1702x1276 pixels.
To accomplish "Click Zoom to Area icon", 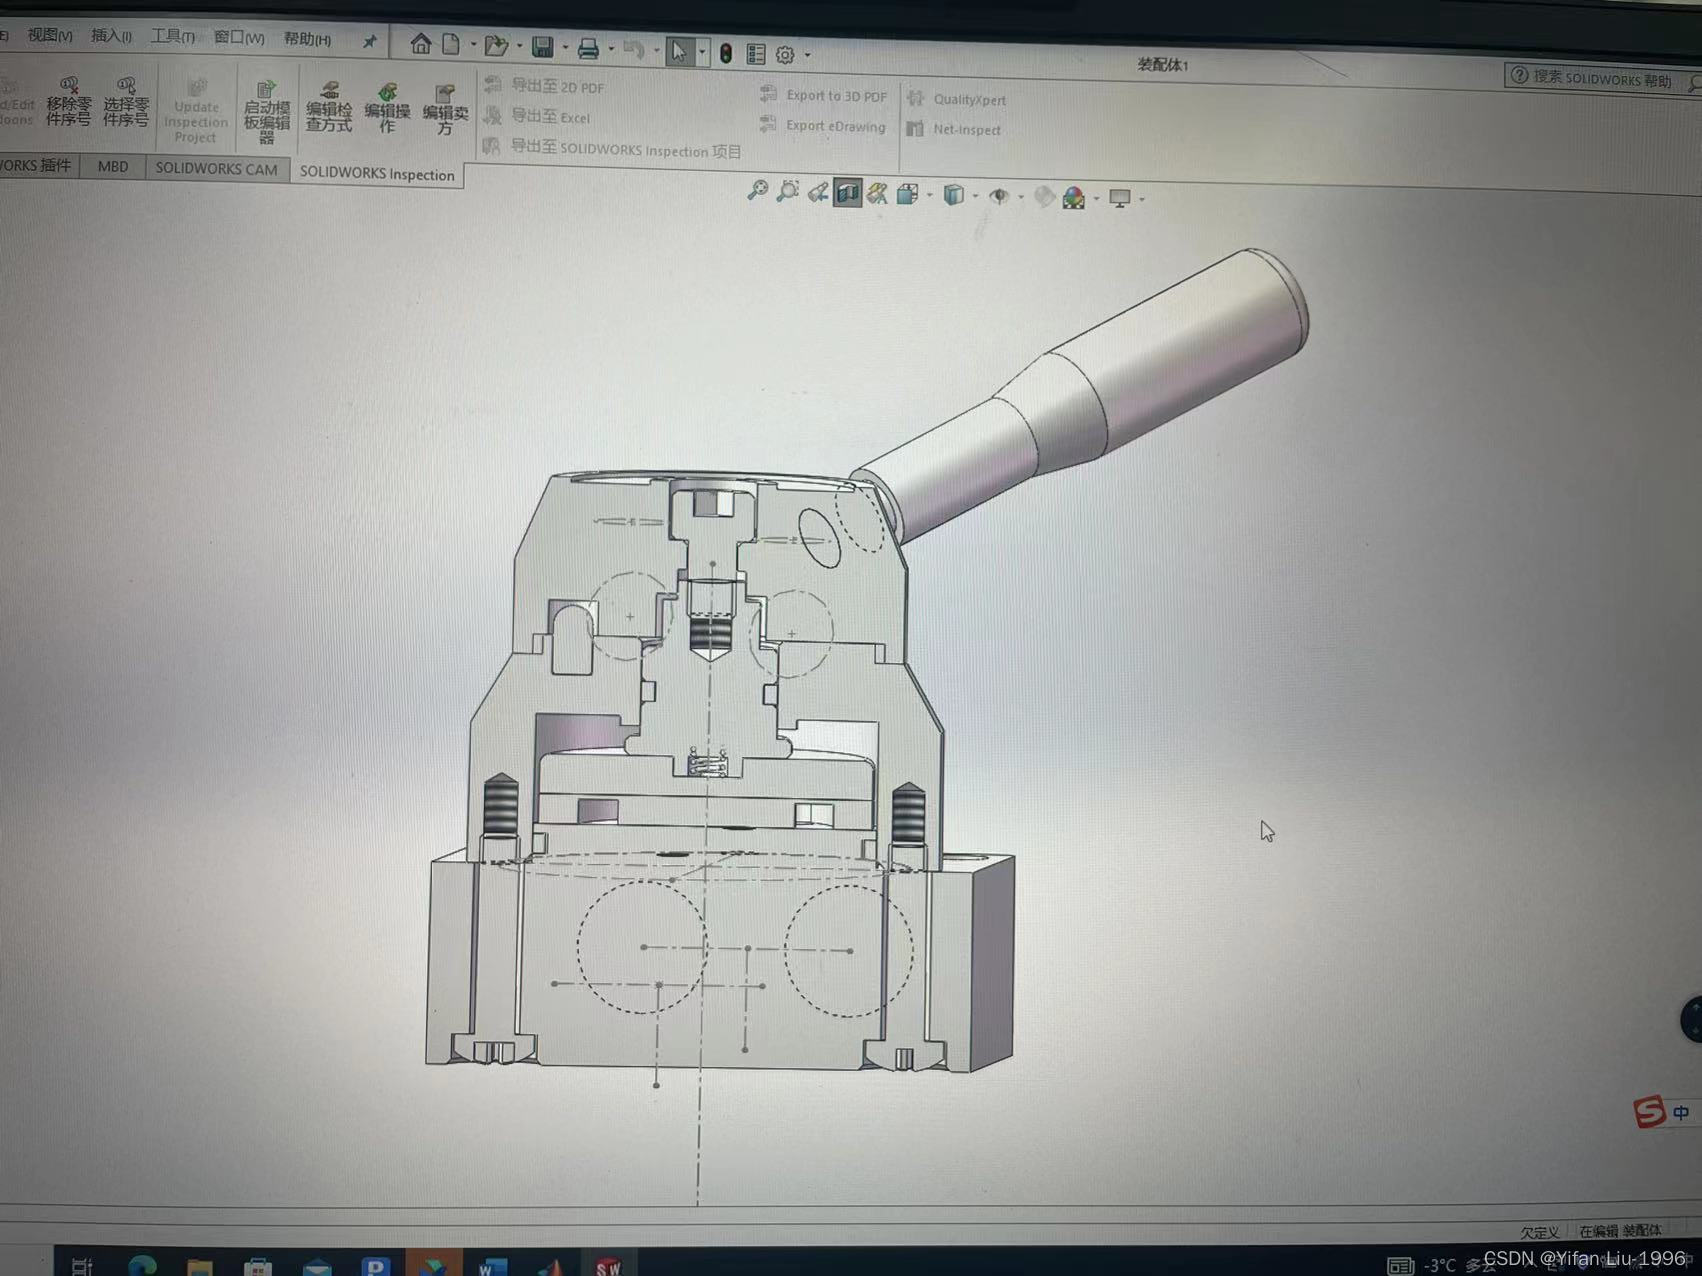I will 787,191.
